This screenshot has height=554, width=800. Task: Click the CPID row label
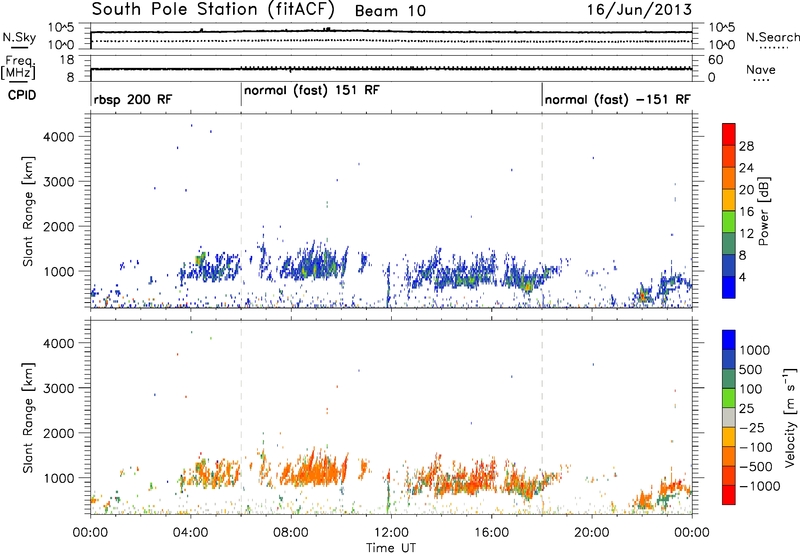point(22,95)
